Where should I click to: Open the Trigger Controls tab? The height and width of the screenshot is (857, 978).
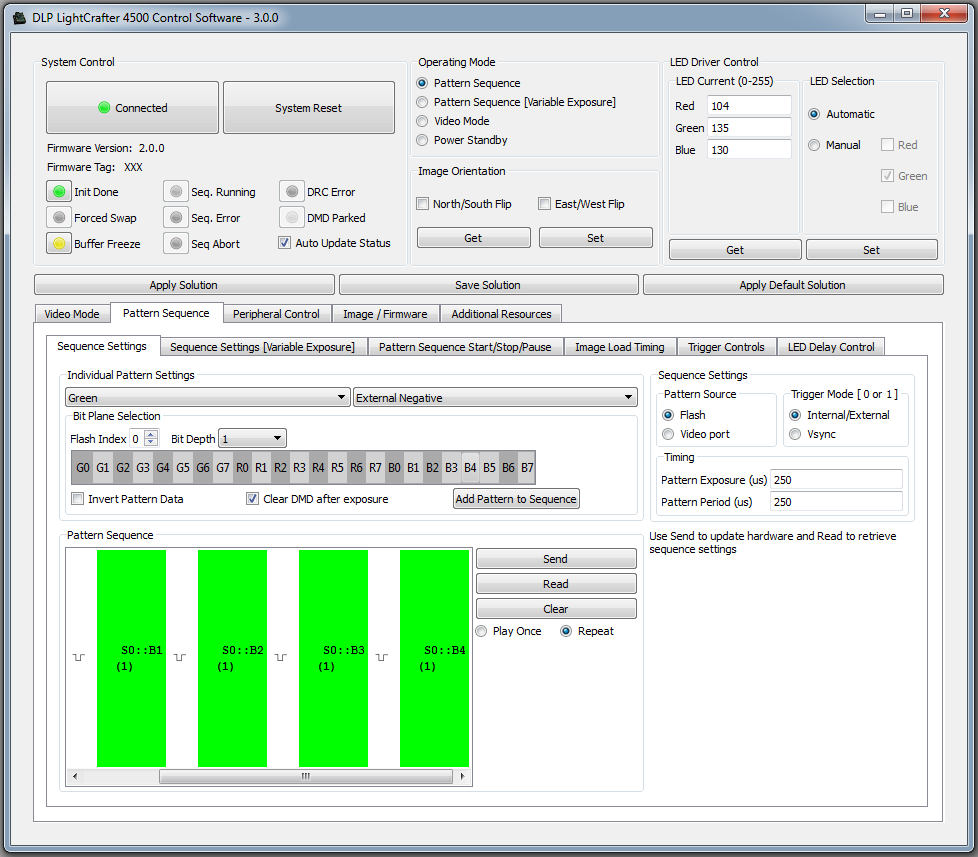(x=726, y=347)
